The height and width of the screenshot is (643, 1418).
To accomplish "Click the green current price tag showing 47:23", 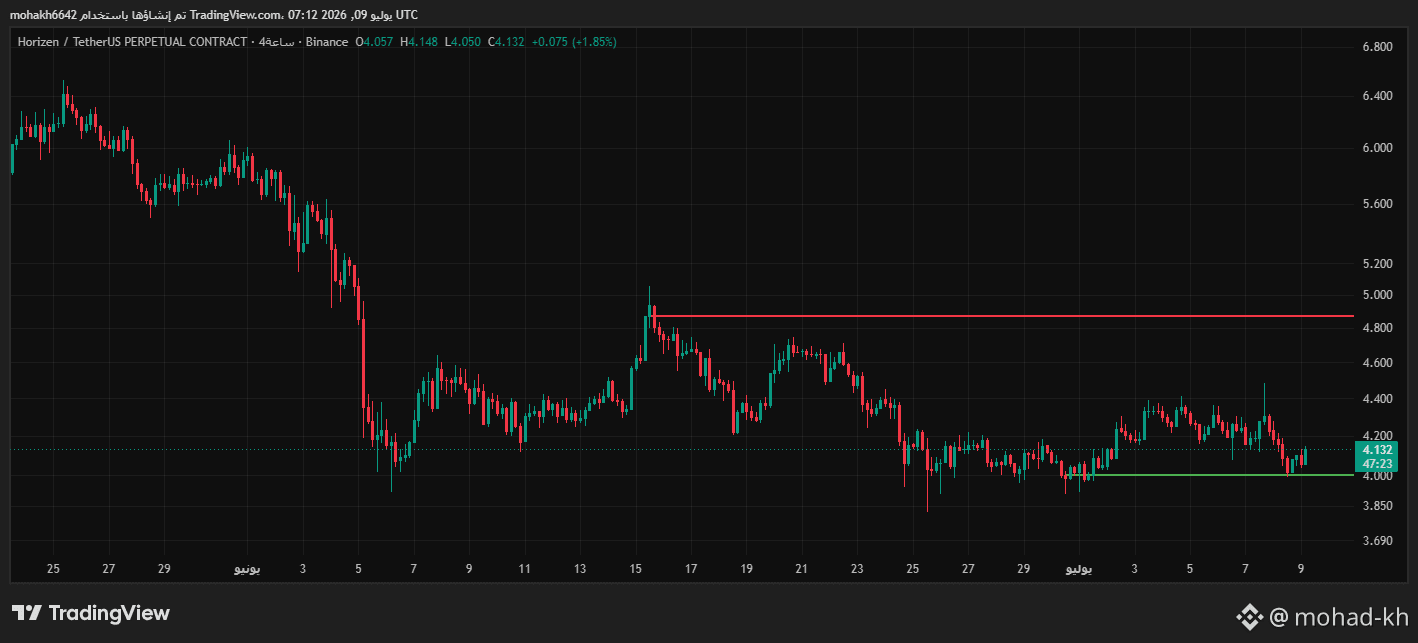I will (1378, 457).
